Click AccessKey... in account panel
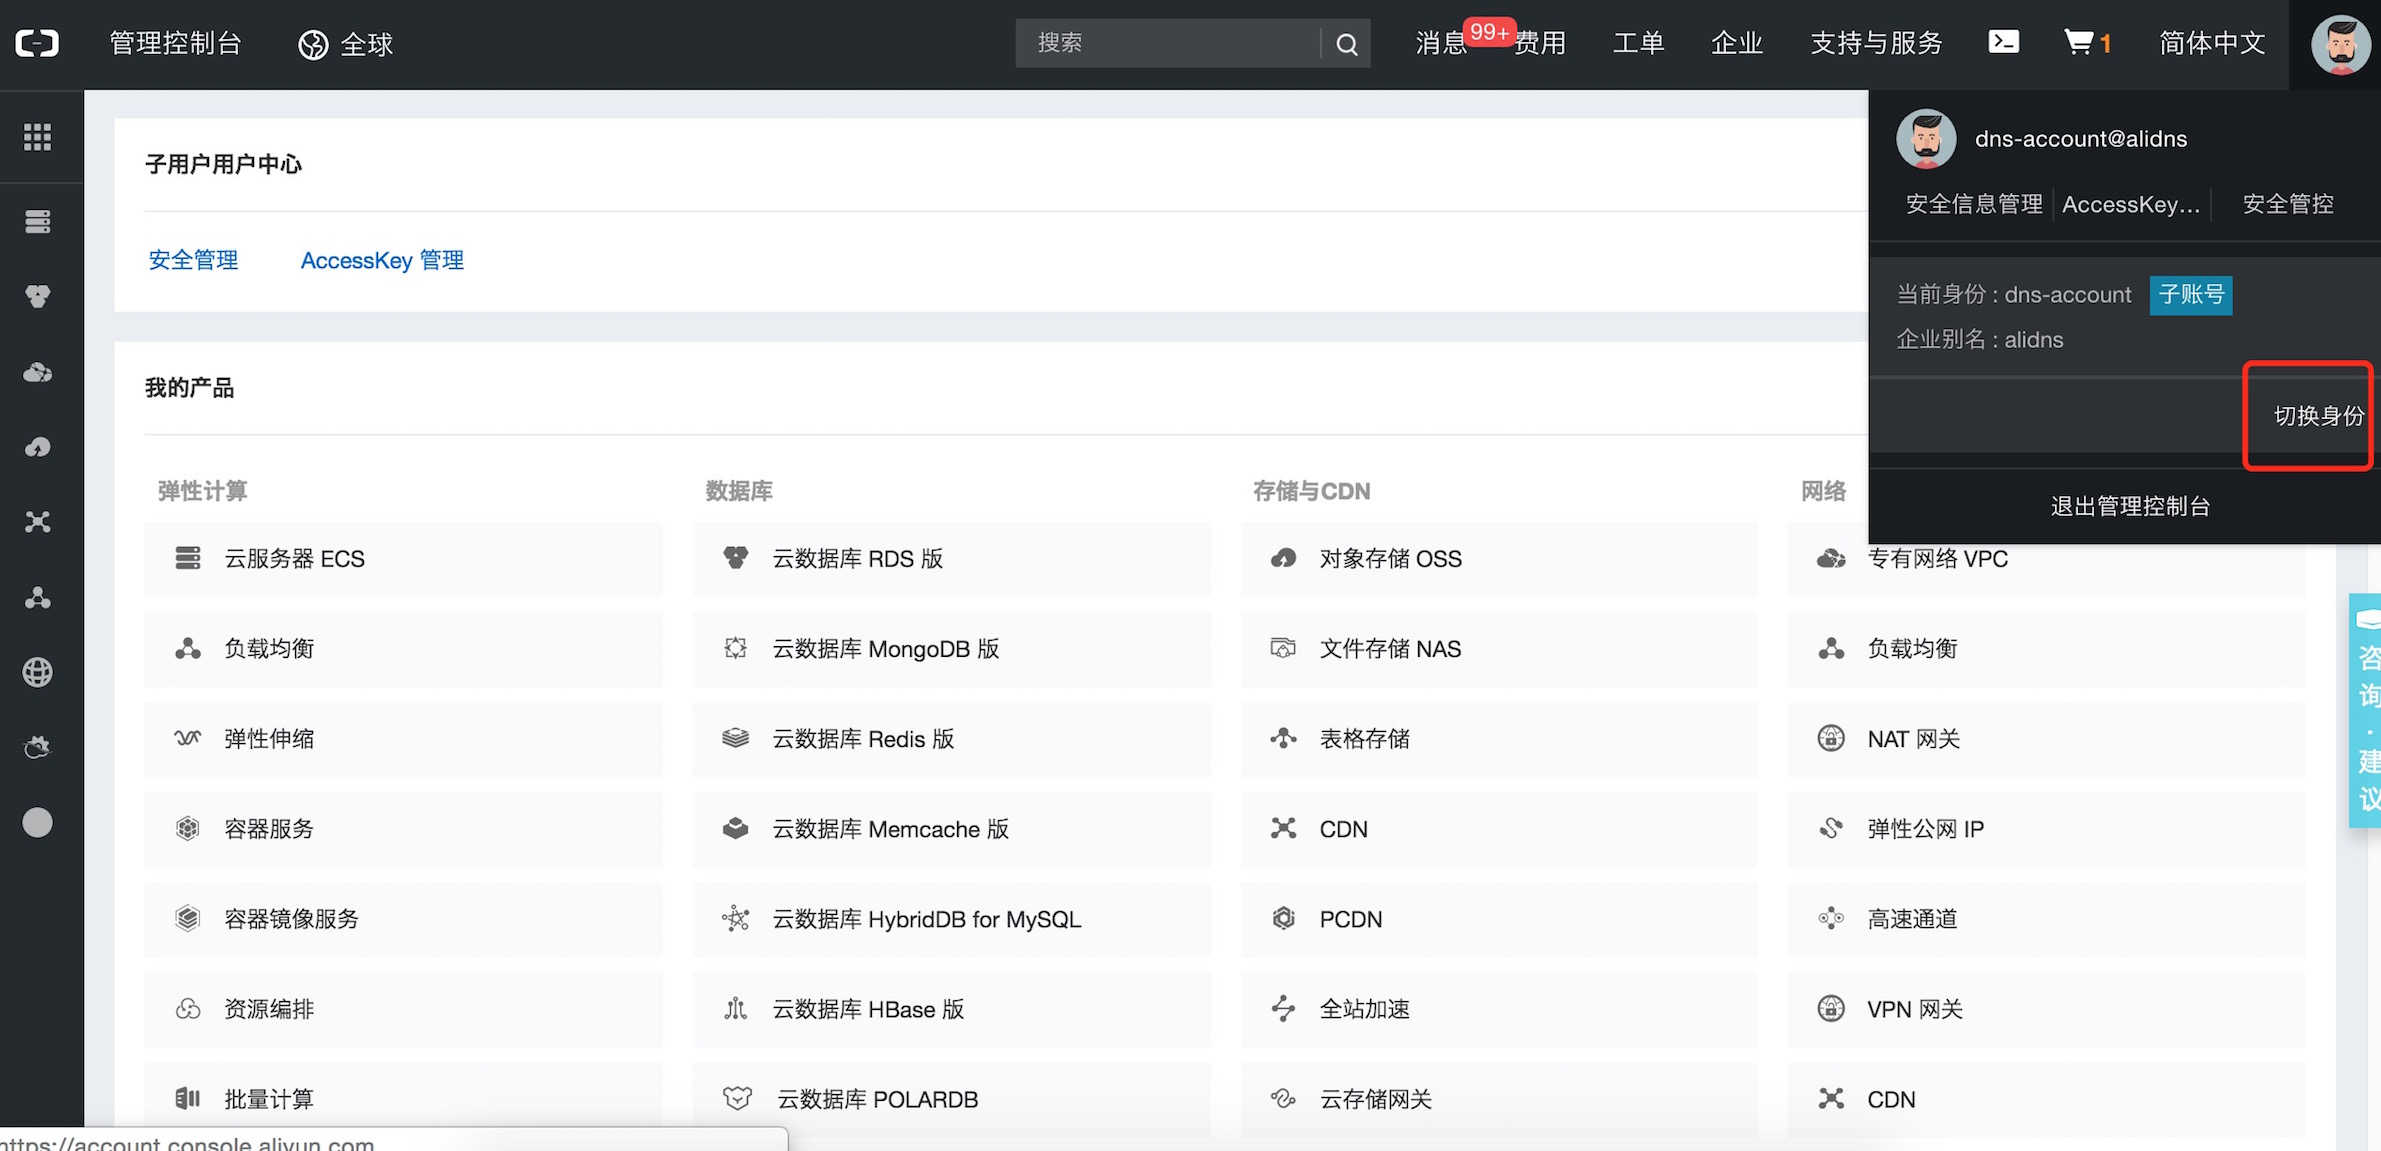 click(x=2131, y=204)
